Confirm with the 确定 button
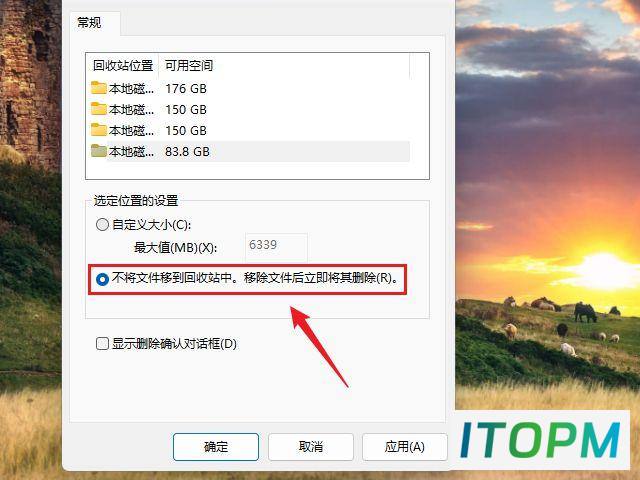The height and width of the screenshot is (480, 640). click(x=216, y=447)
